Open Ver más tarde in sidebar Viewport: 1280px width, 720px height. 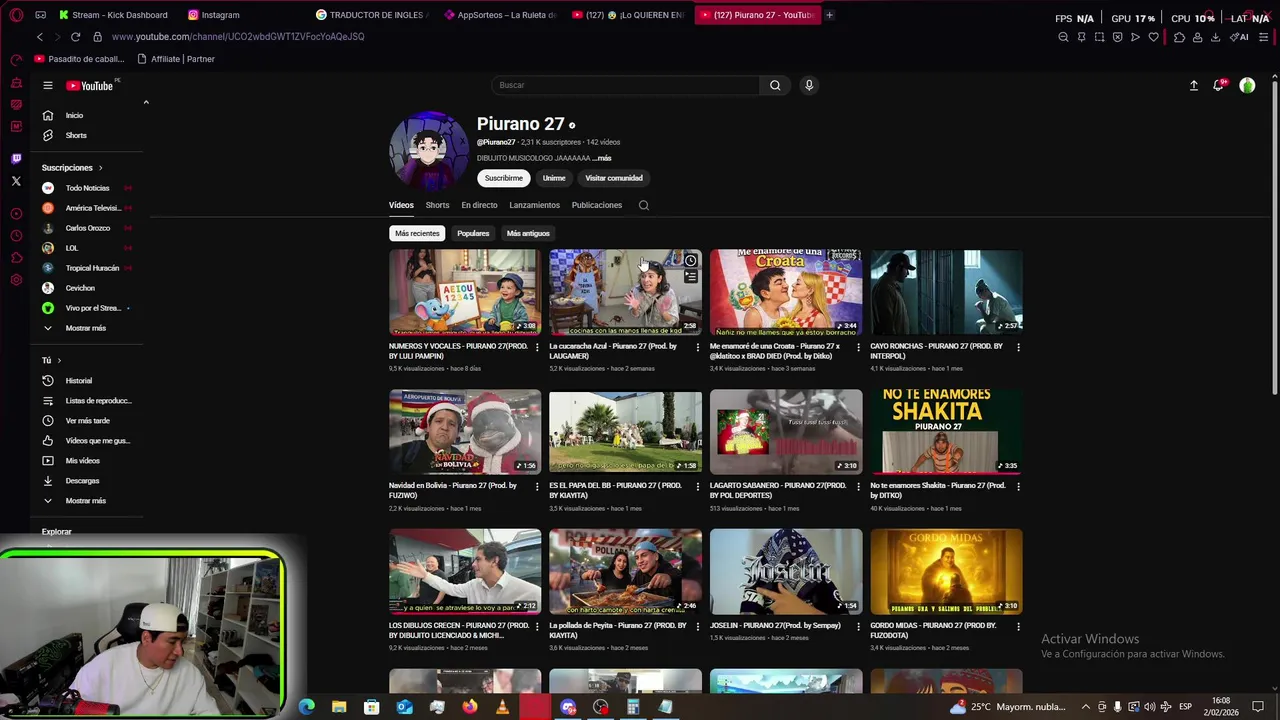tap(87, 421)
